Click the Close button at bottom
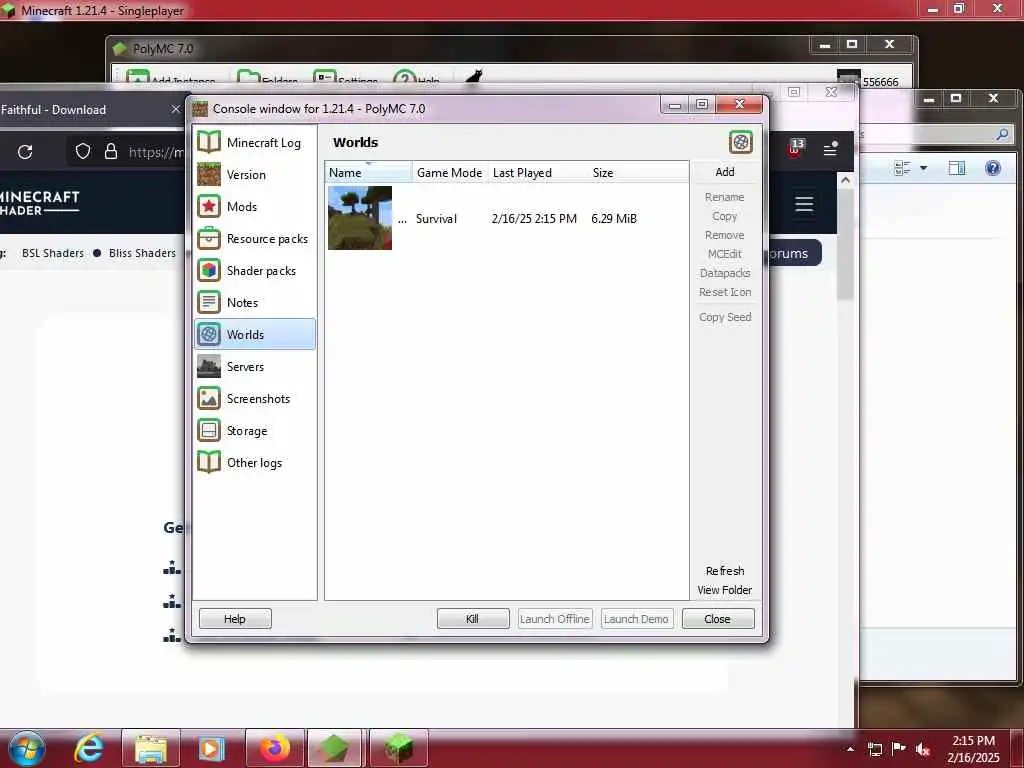Viewport: 1024px width, 768px height. (x=718, y=618)
